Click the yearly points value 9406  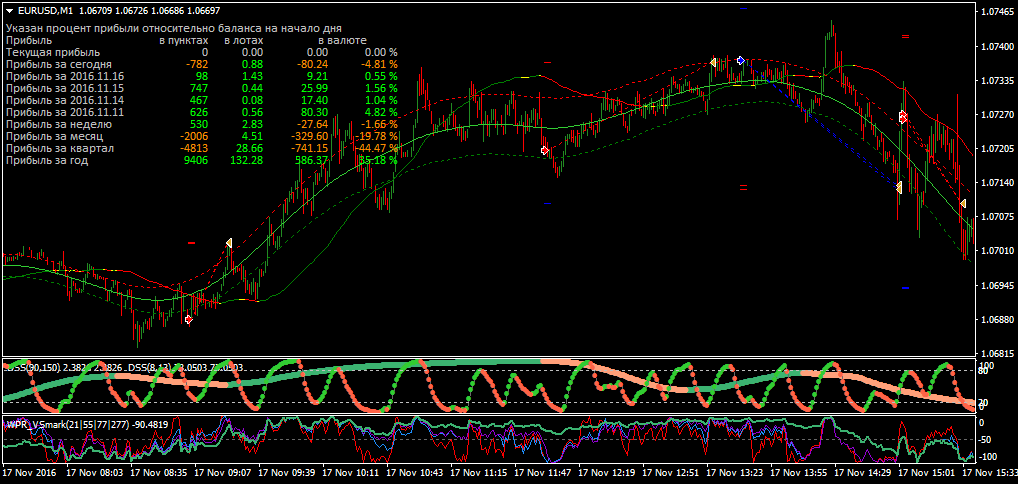coord(196,160)
